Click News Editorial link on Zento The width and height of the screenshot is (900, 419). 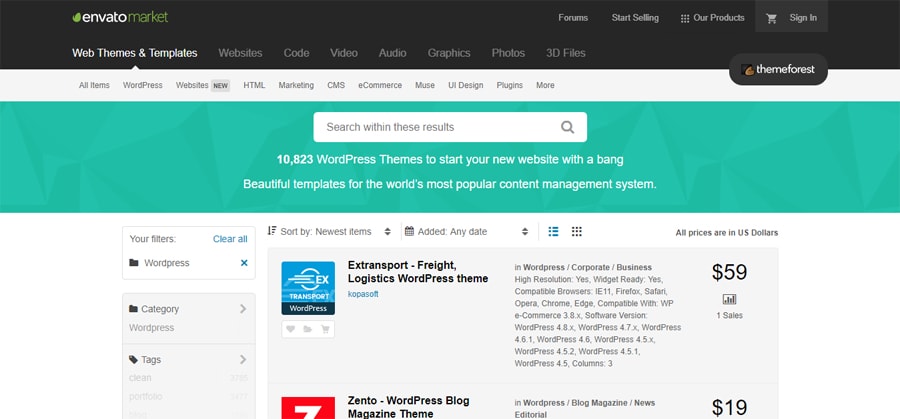[585, 409]
